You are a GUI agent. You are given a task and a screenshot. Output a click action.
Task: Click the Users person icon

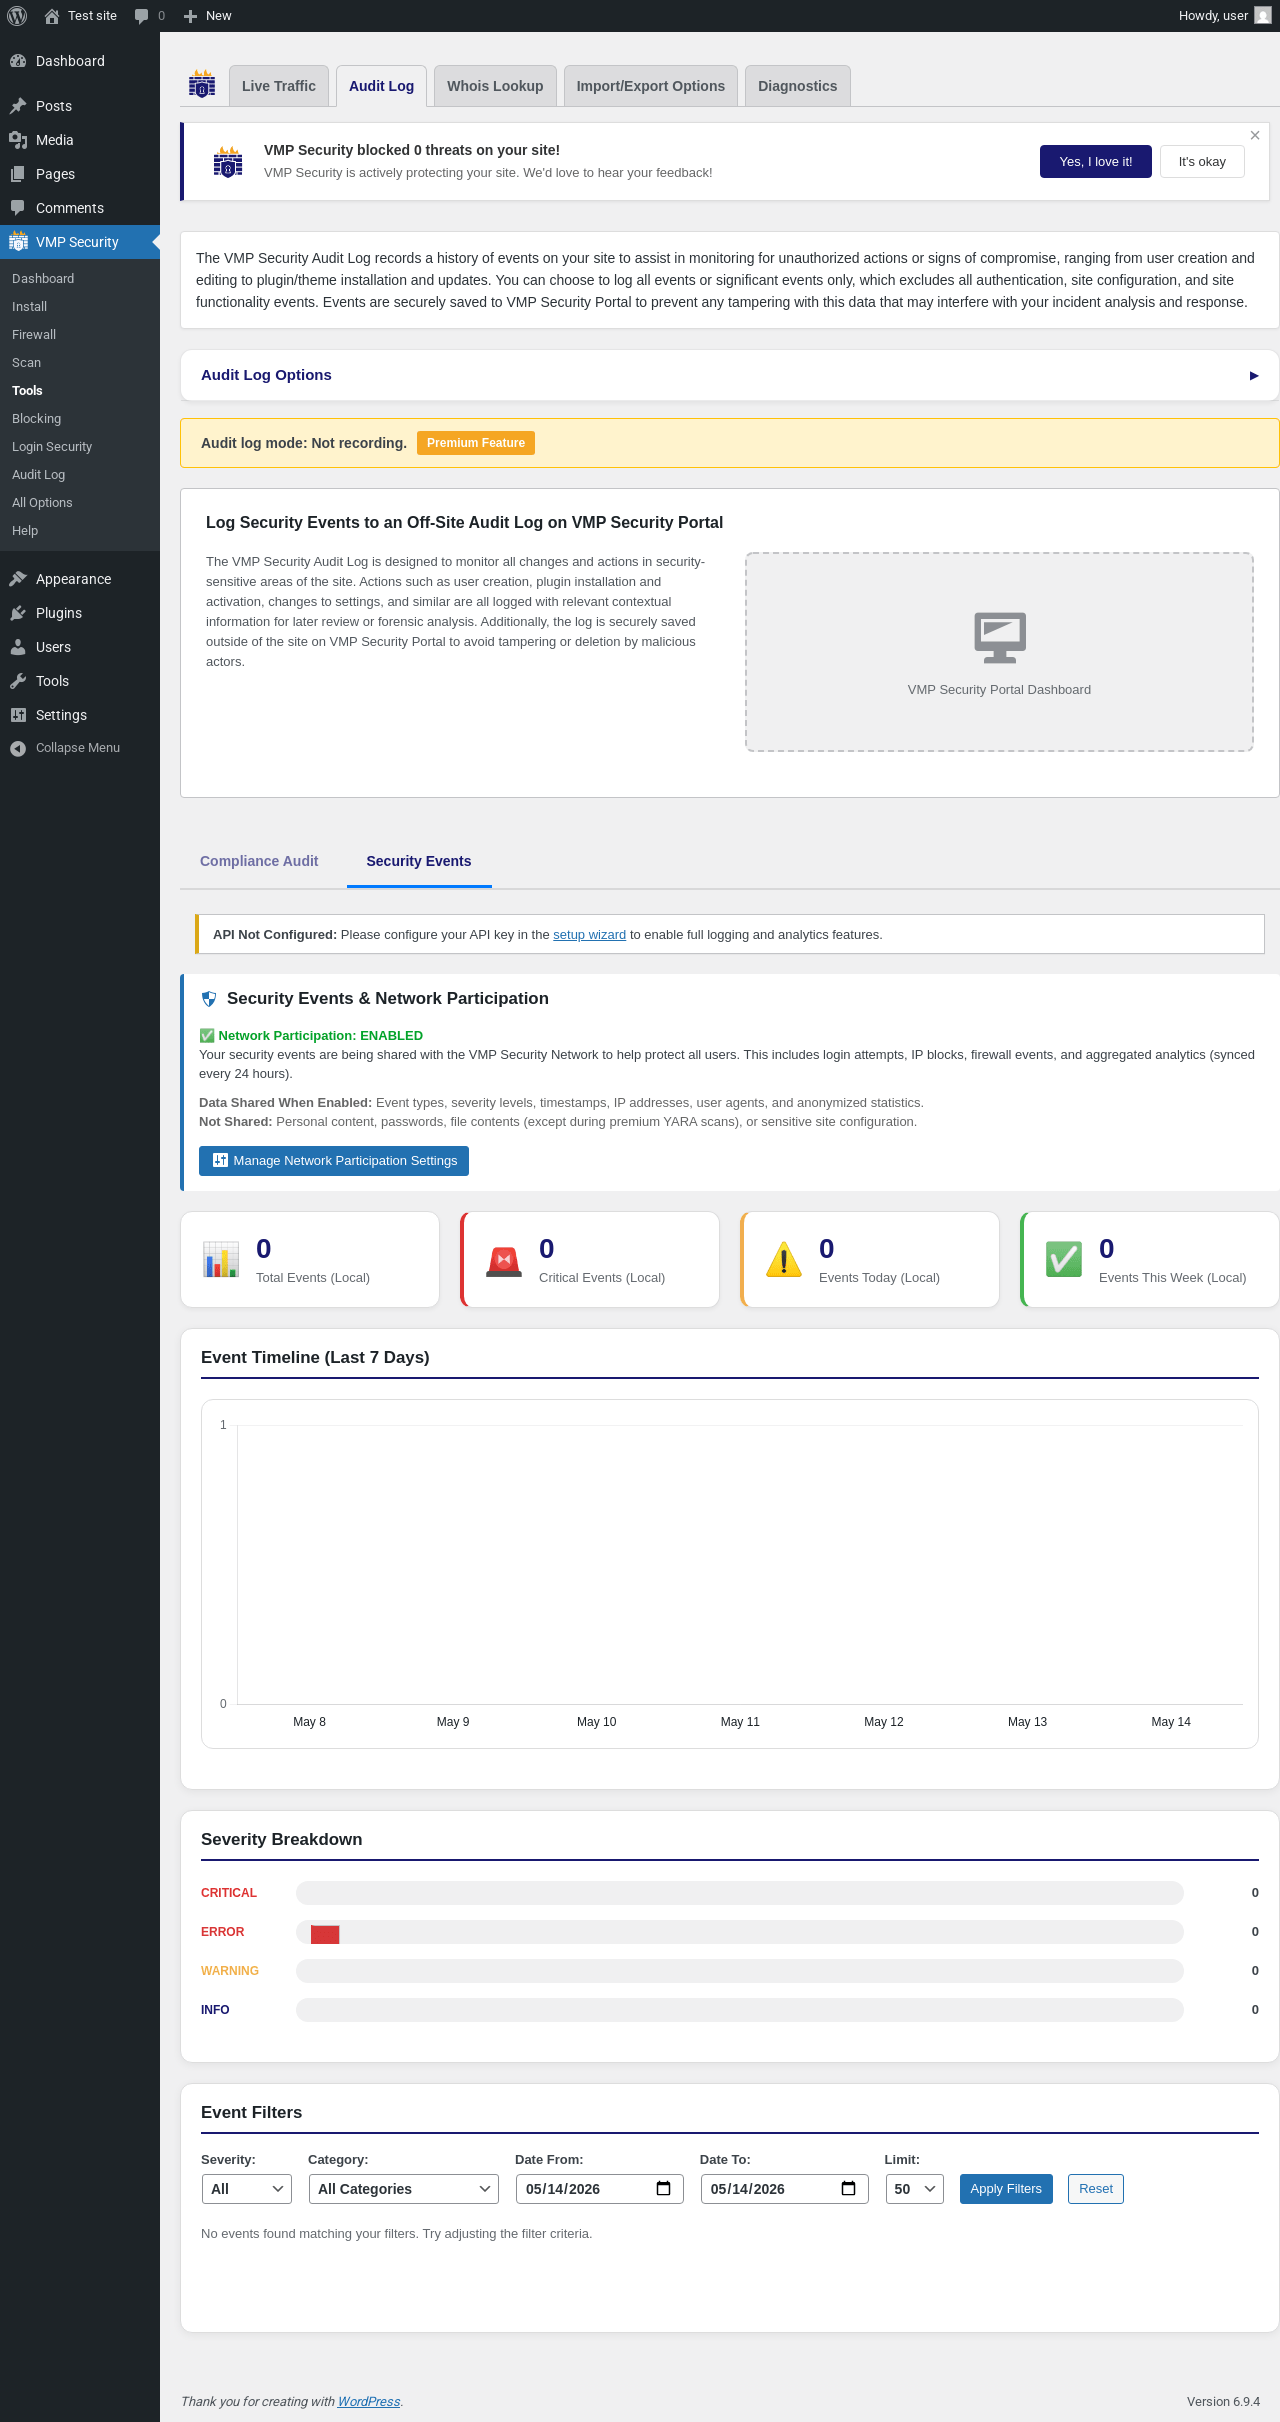[x=18, y=647]
